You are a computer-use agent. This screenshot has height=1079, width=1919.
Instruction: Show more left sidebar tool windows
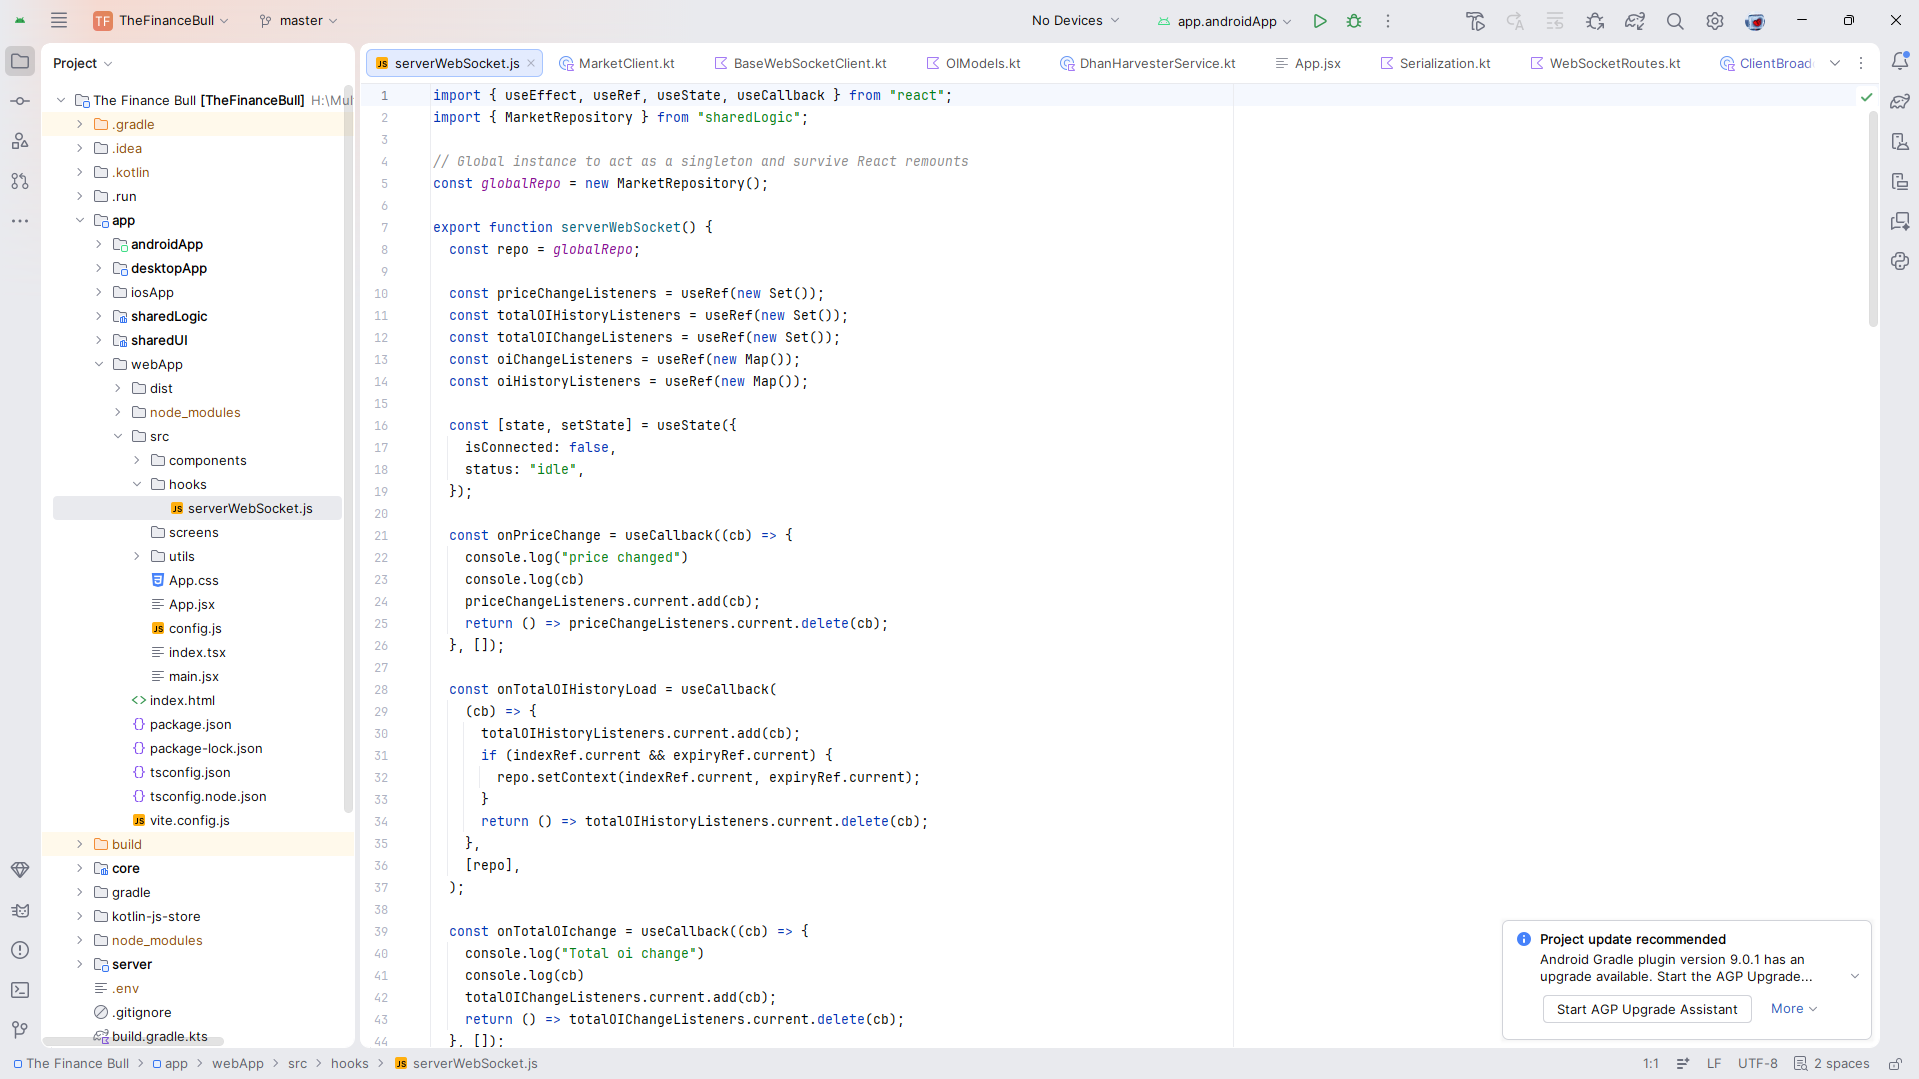click(20, 221)
